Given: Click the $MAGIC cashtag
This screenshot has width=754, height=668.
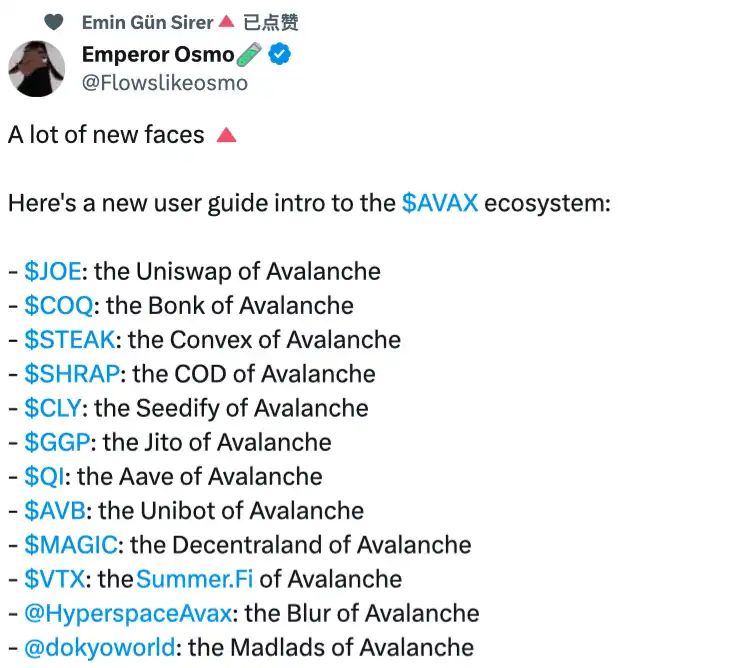Looking at the screenshot, I should 71,545.
